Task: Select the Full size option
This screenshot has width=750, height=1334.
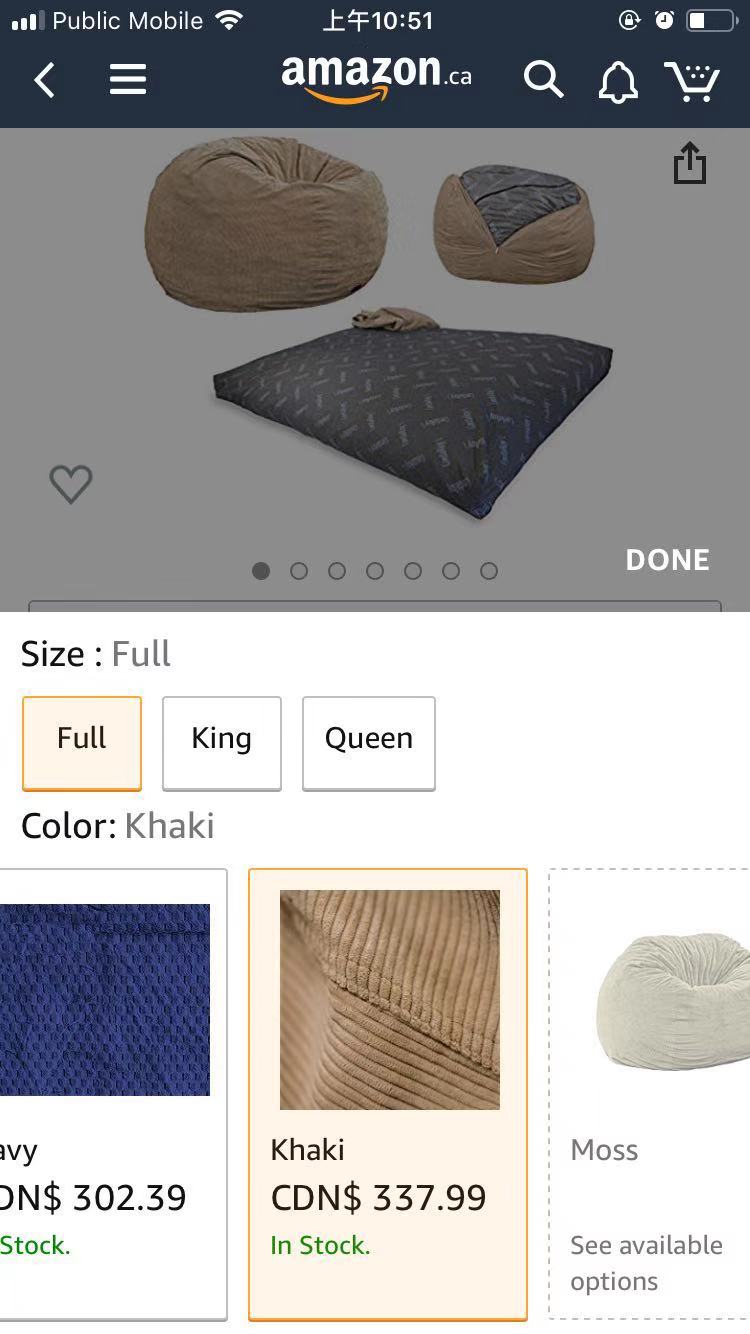Action: click(x=82, y=742)
